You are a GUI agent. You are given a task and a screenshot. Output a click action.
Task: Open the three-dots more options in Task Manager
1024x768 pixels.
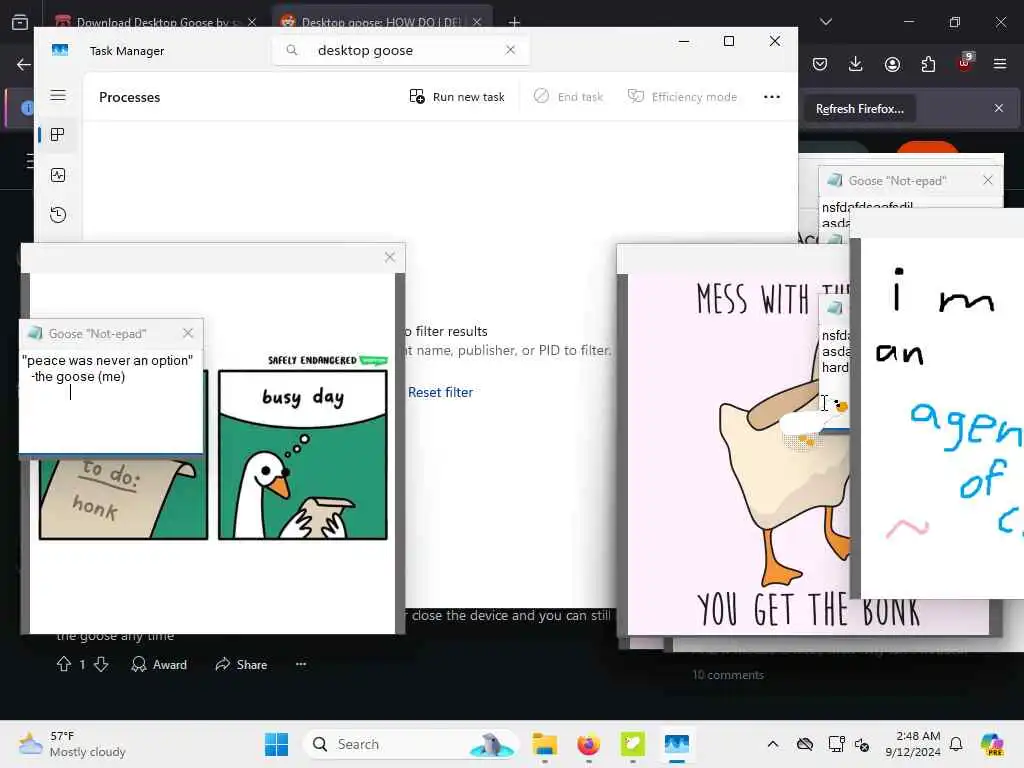tap(772, 97)
